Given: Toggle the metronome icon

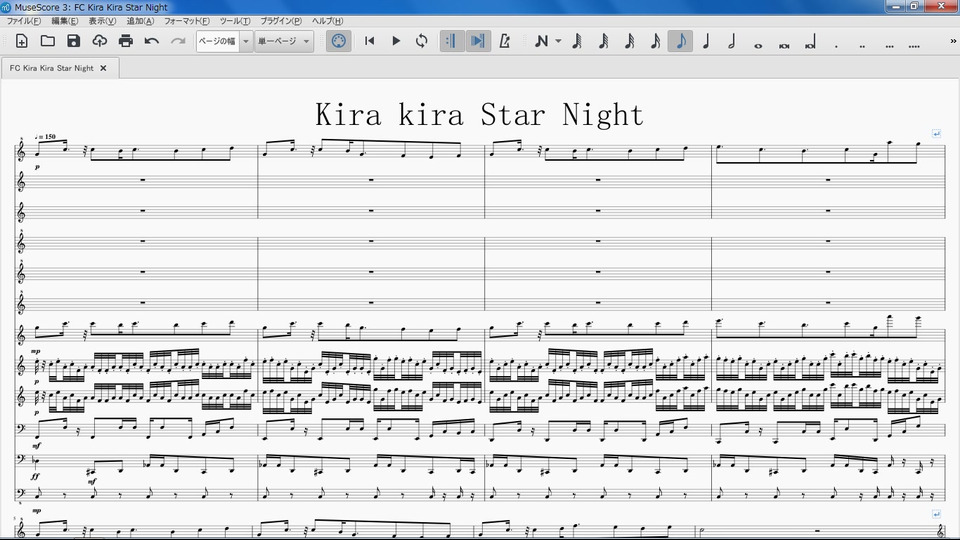Looking at the screenshot, I should tap(504, 41).
